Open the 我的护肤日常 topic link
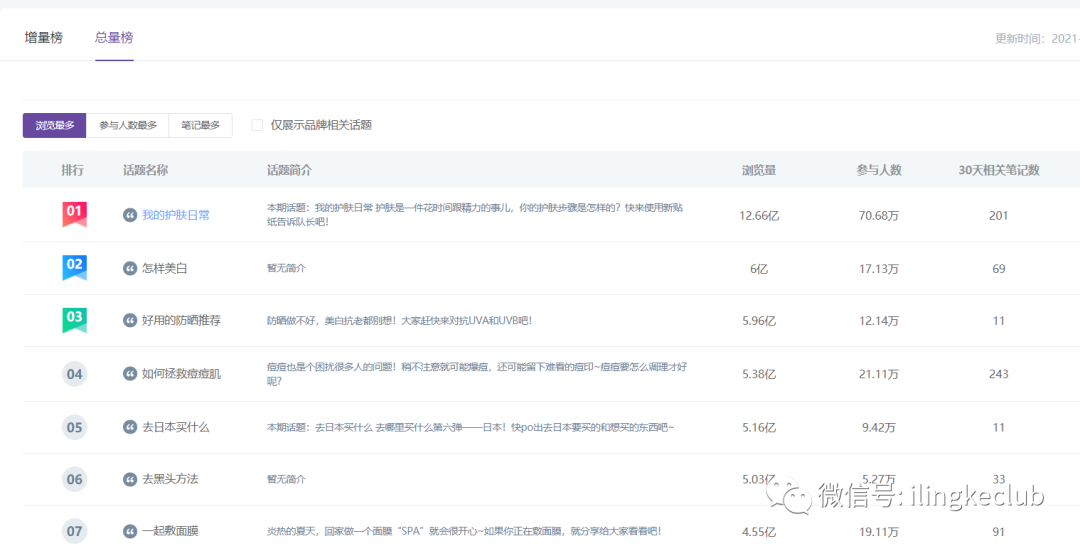 (x=176, y=216)
